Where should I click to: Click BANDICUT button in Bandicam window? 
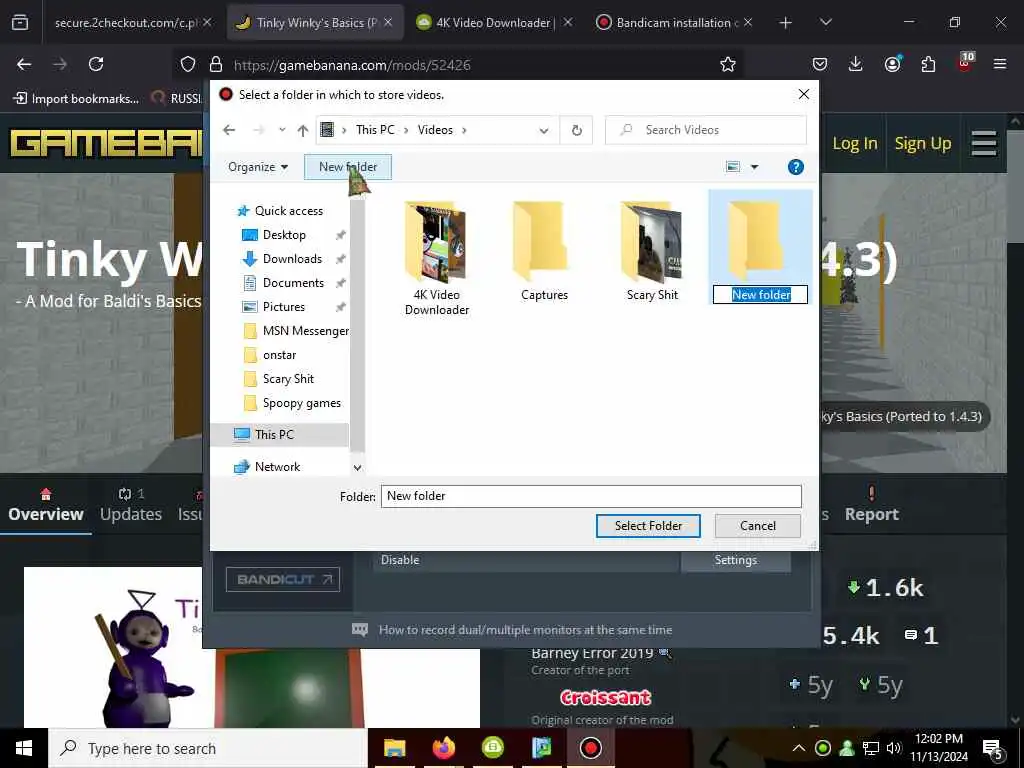click(283, 579)
